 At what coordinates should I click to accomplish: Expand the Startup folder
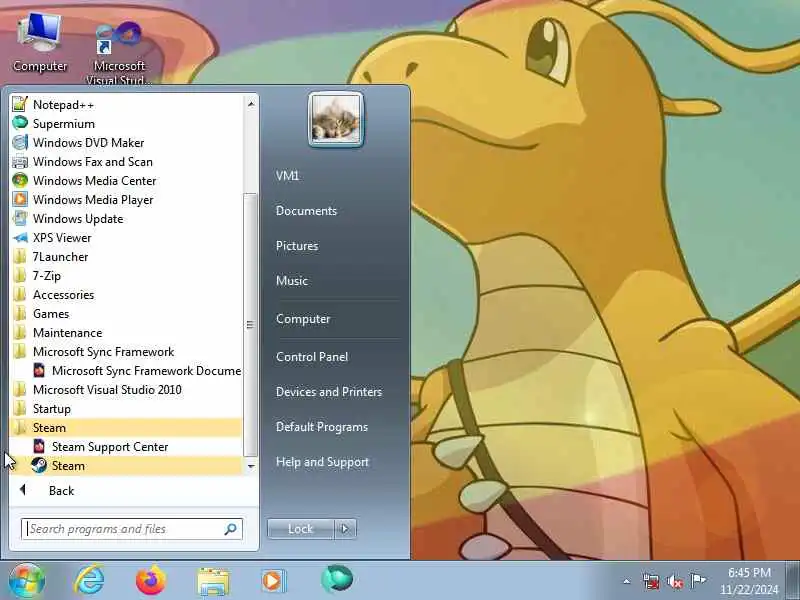pos(126,409)
